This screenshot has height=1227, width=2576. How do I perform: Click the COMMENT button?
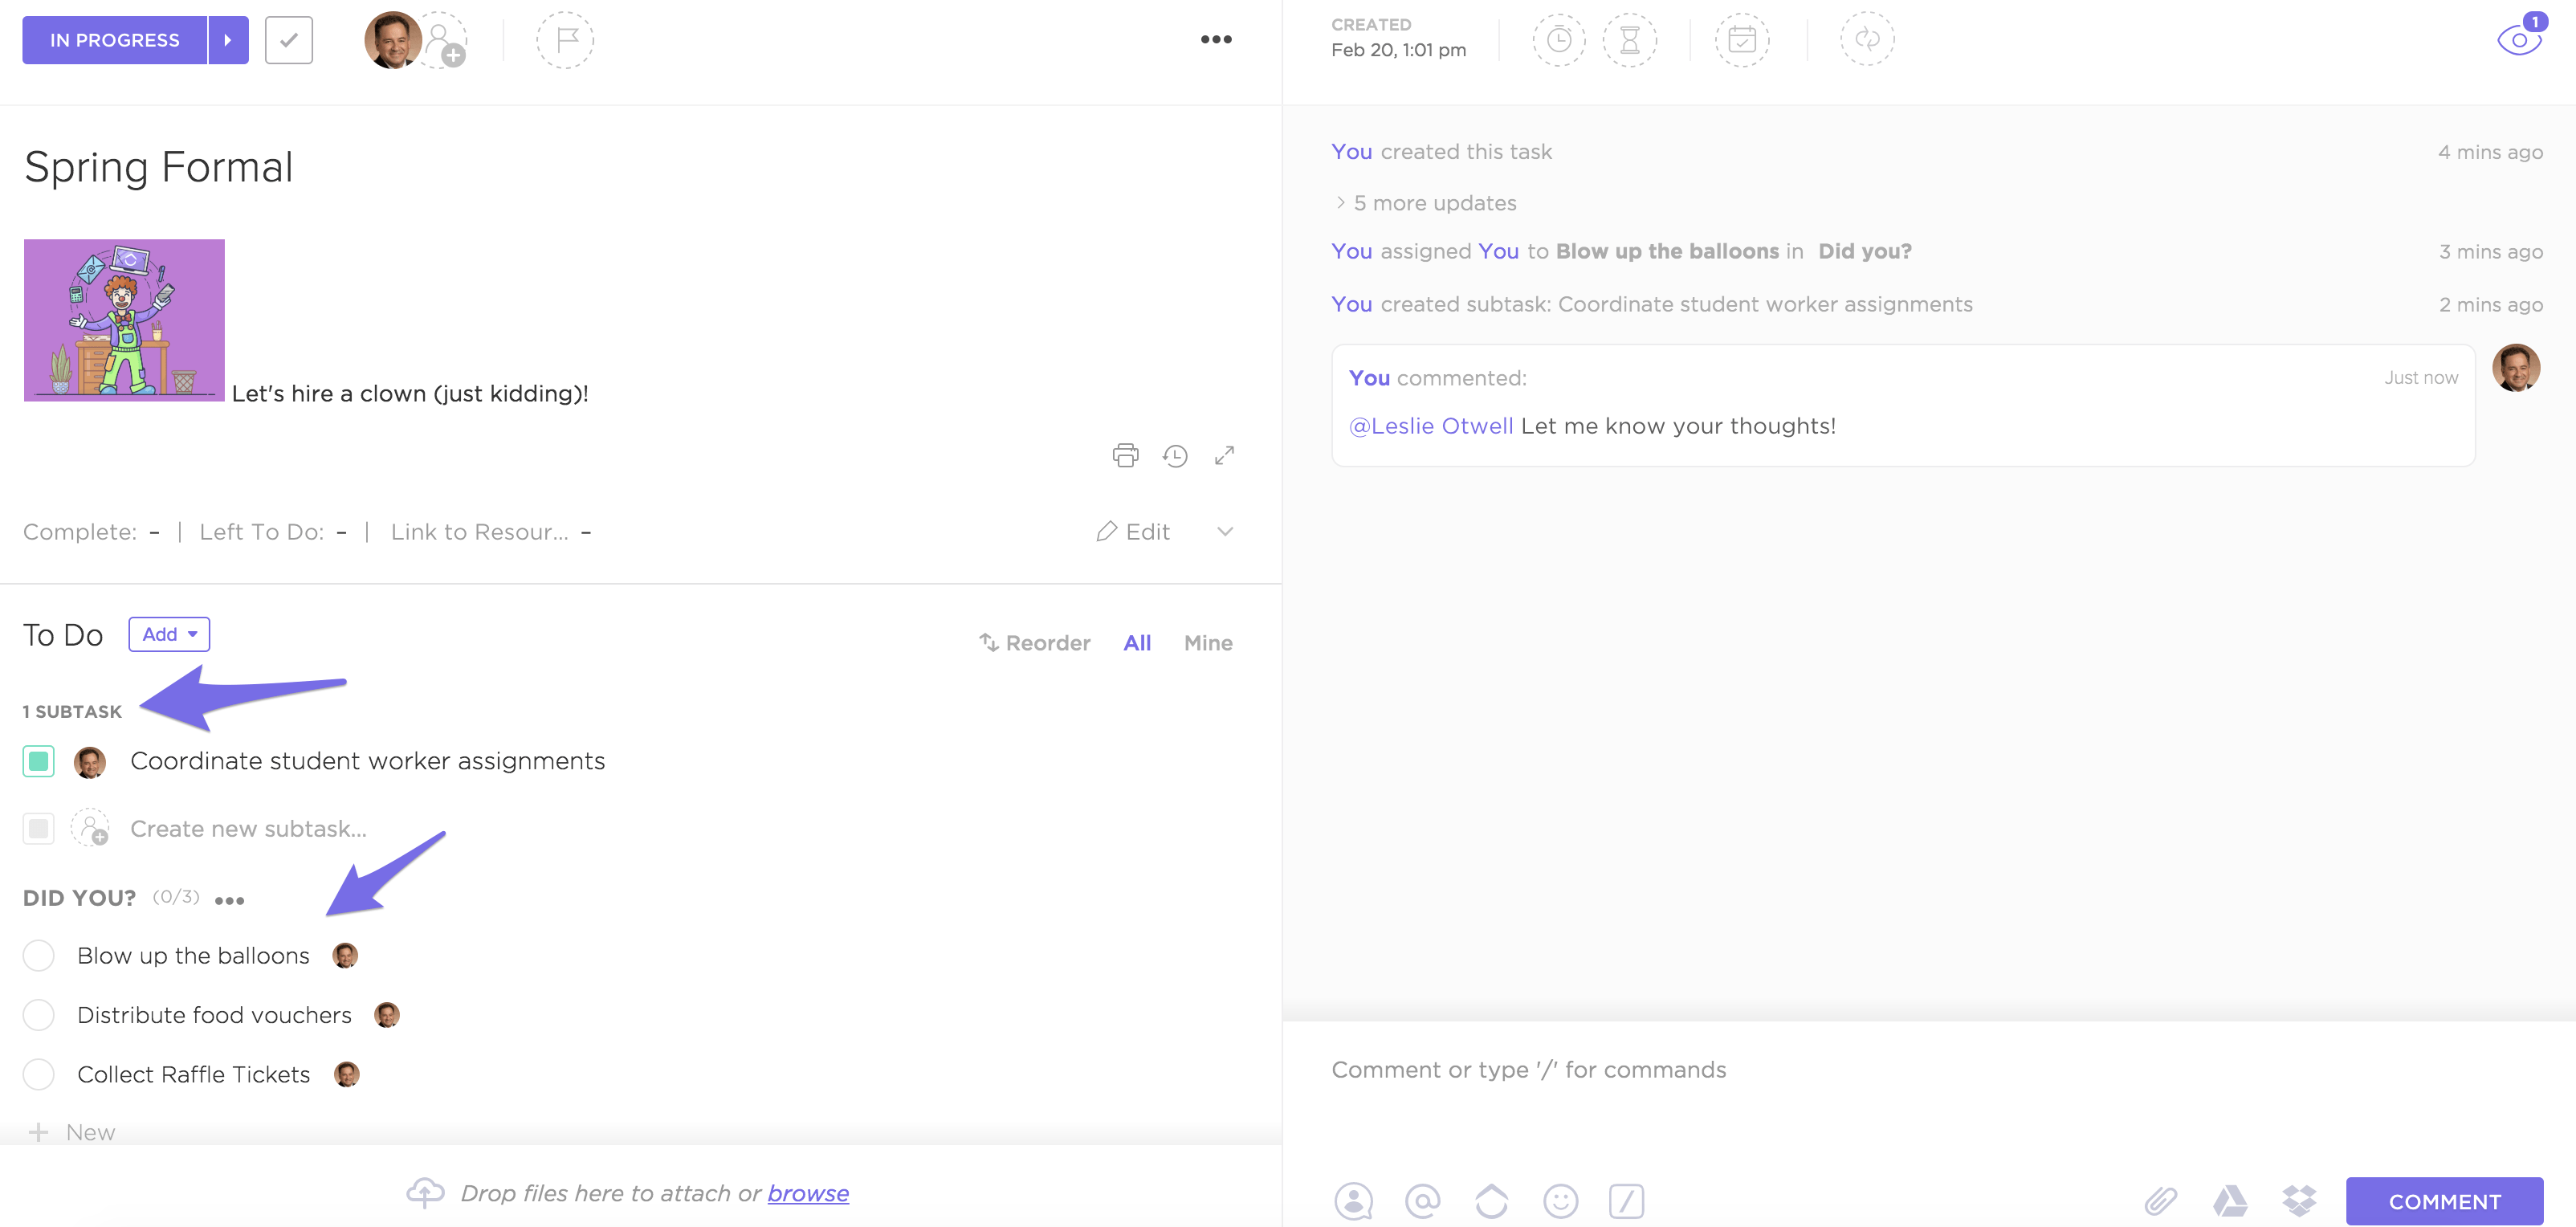tap(2445, 1201)
